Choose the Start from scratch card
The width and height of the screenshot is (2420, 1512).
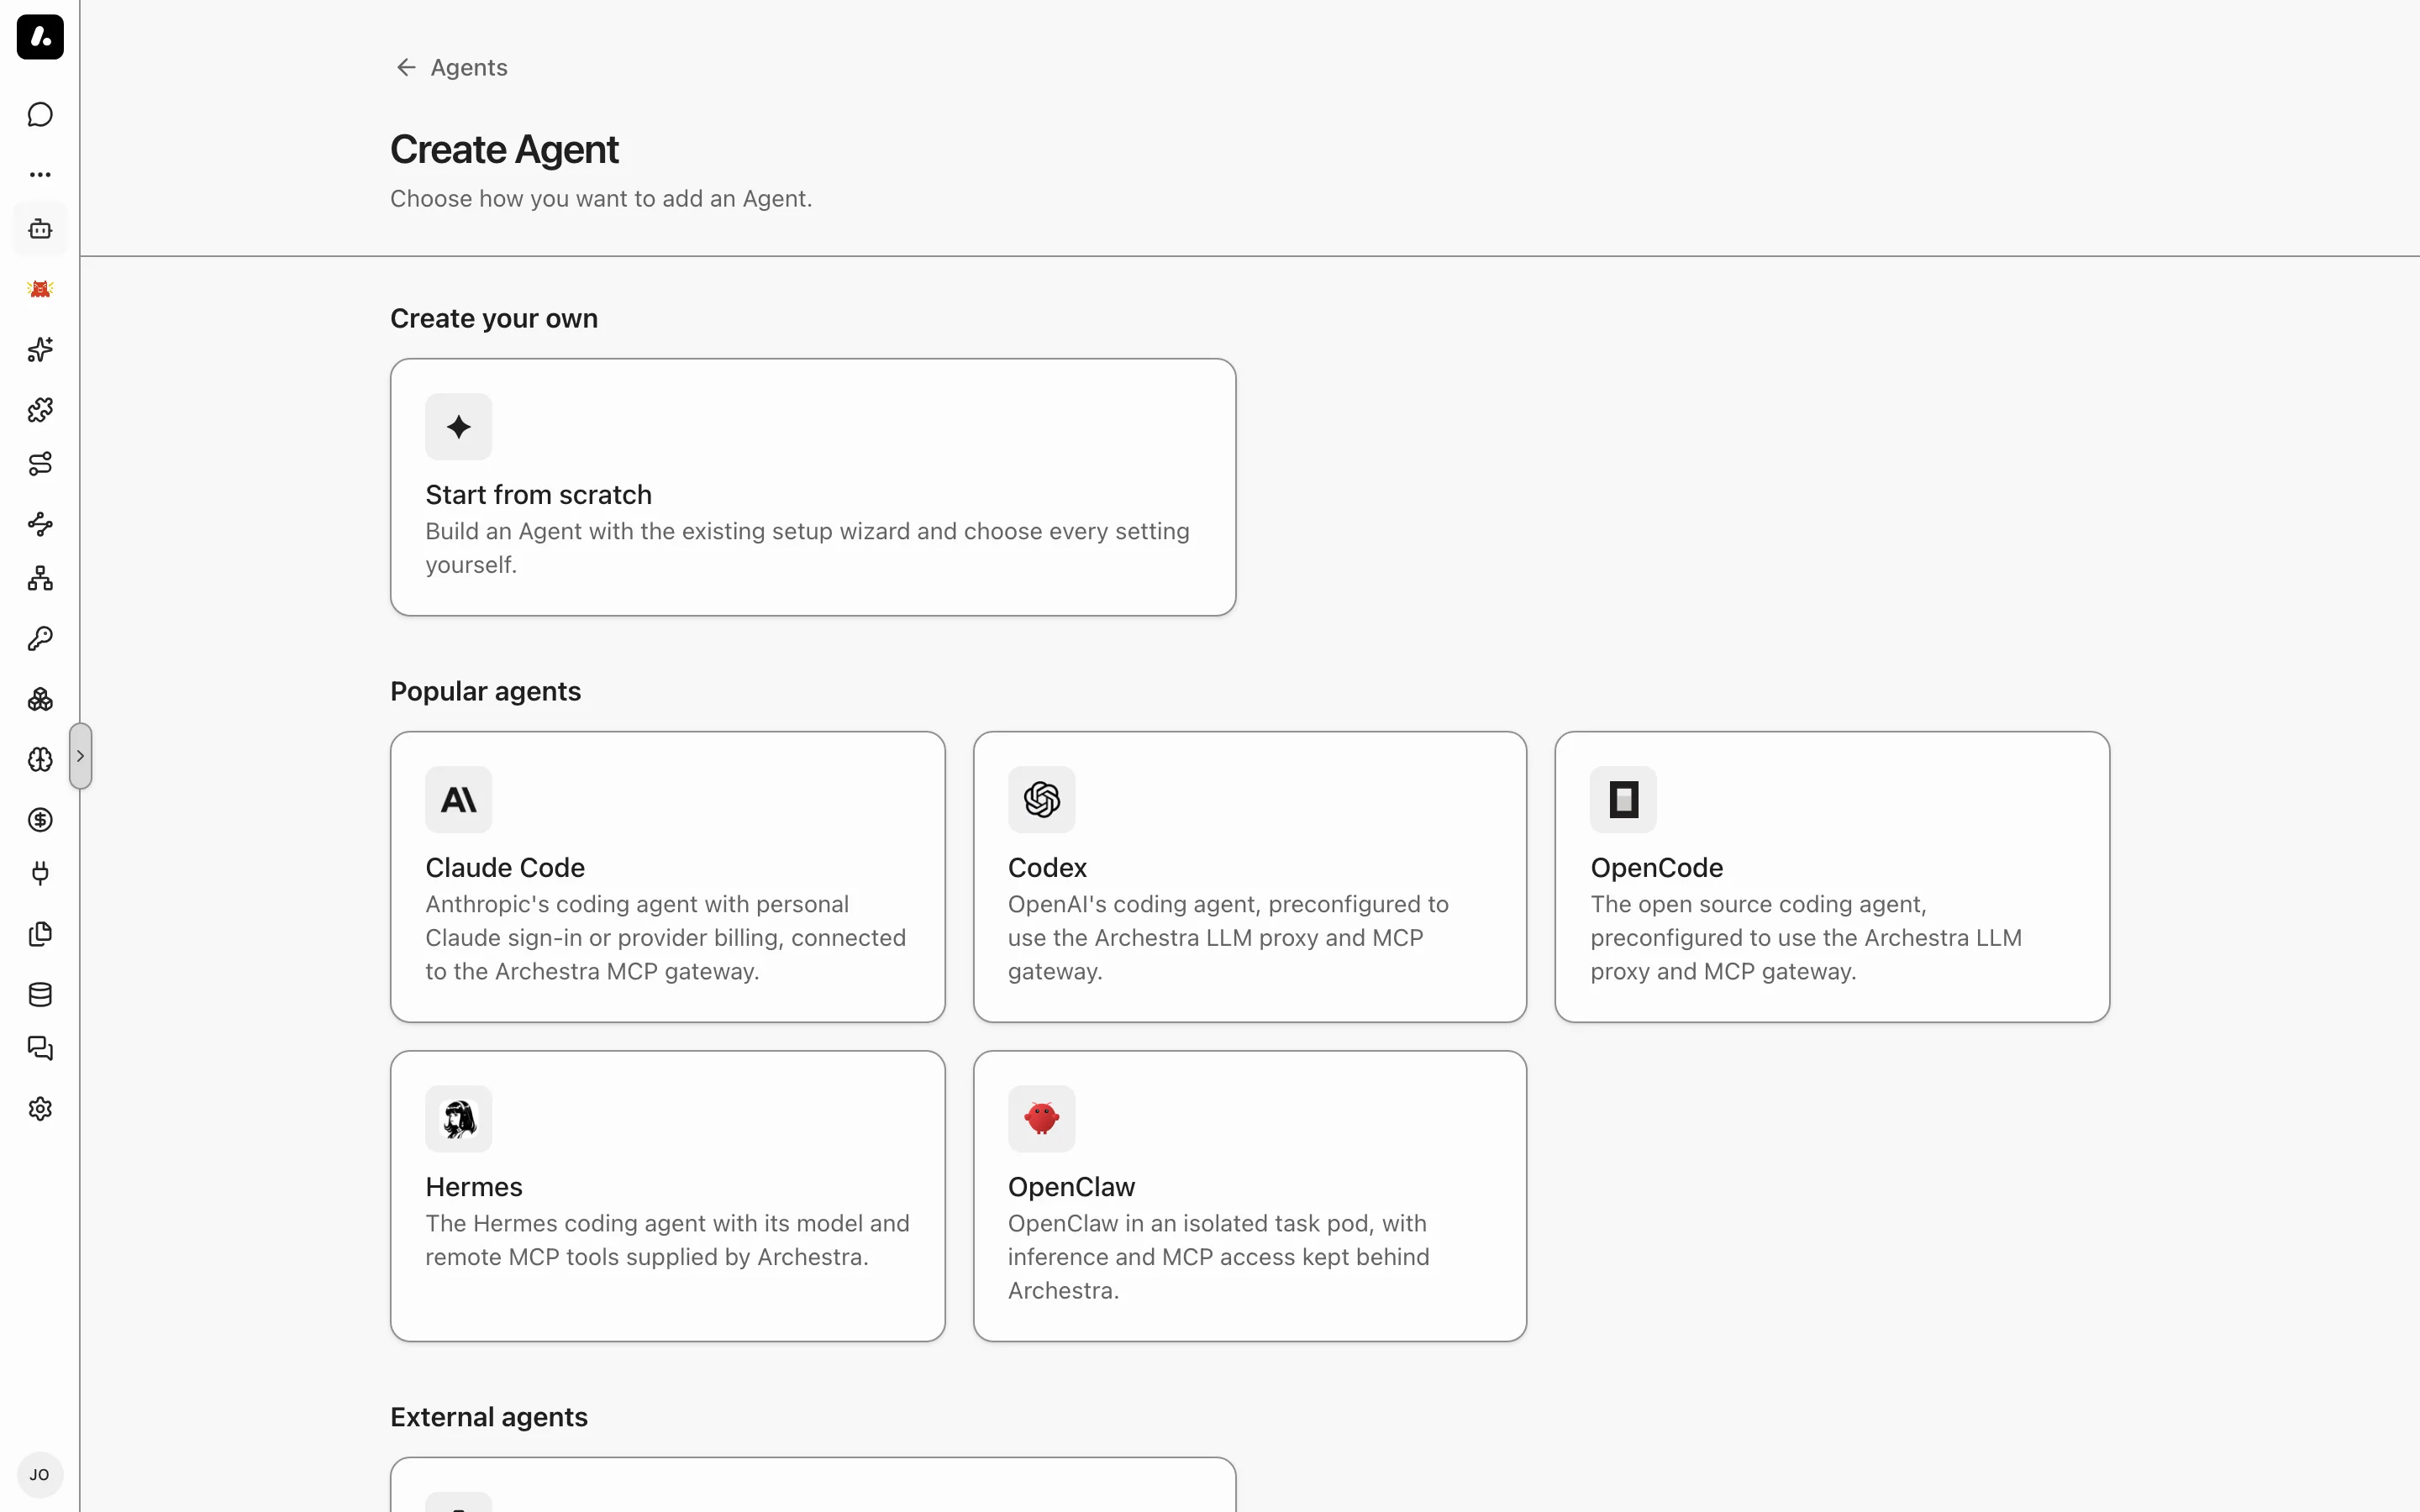click(813, 487)
